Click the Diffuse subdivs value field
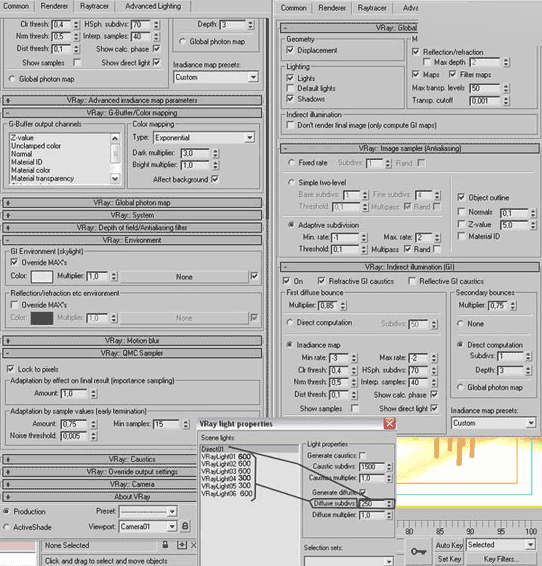This screenshot has height=566, width=542. [x=372, y=504]
